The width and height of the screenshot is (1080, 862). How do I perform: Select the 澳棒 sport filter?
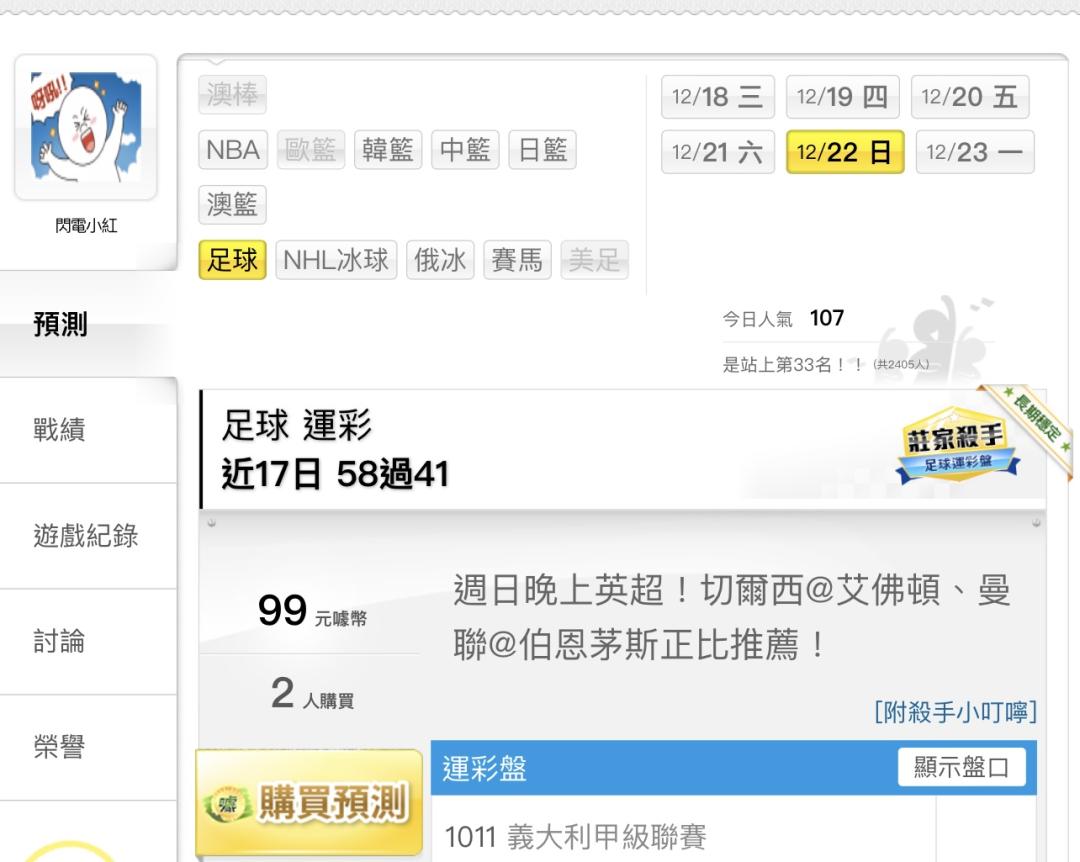[x=232, y=94]
